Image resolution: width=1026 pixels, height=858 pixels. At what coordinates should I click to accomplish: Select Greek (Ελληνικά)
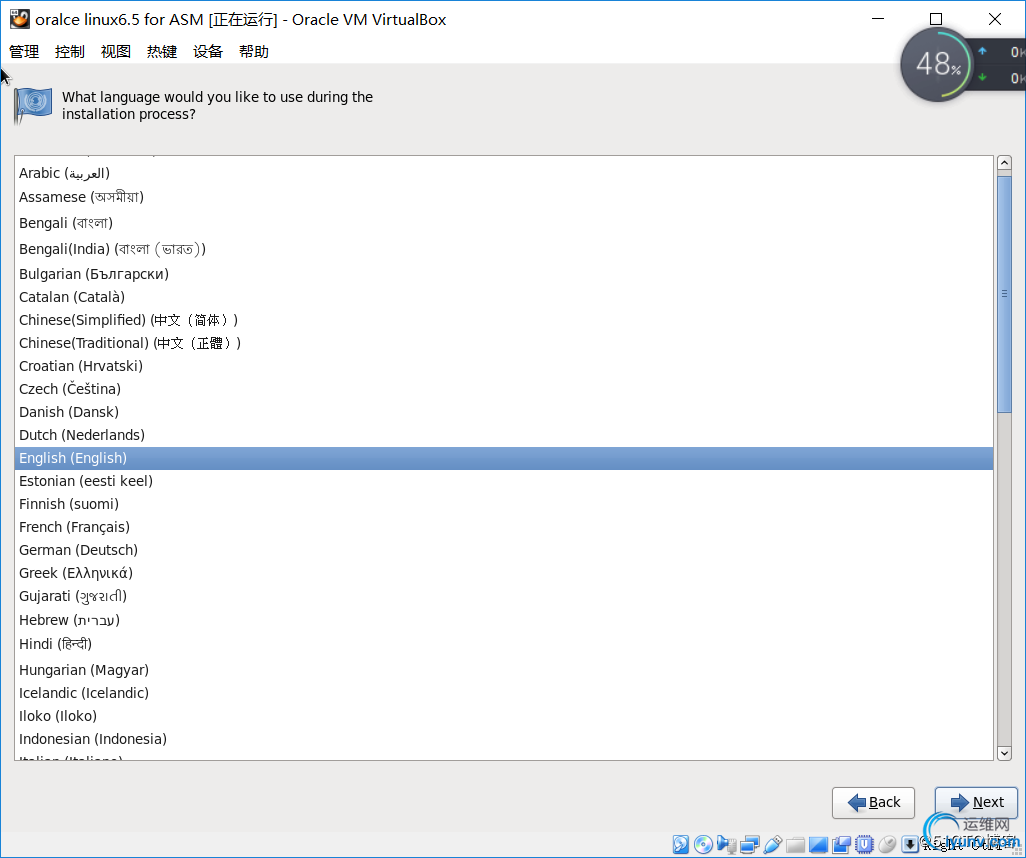504,573
